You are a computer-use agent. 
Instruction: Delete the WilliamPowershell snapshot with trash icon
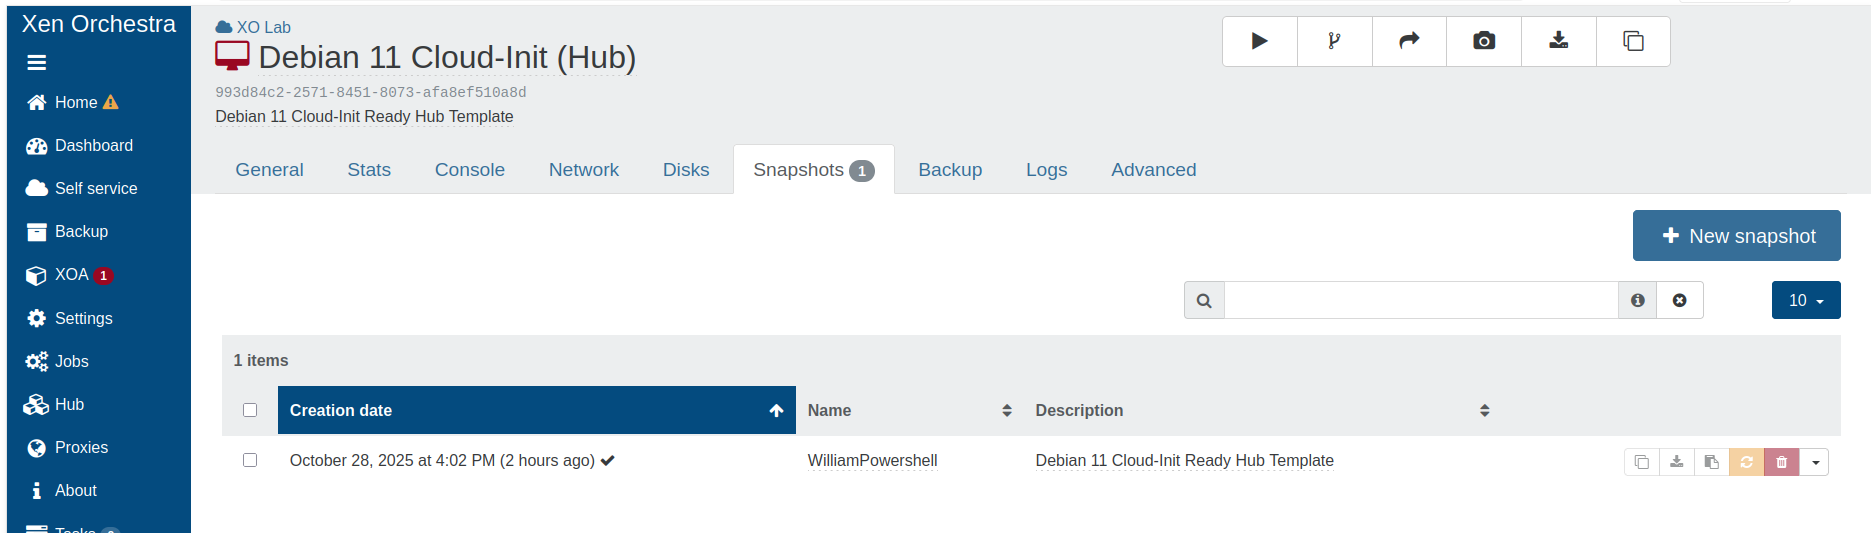click(x=1781, y=462)
